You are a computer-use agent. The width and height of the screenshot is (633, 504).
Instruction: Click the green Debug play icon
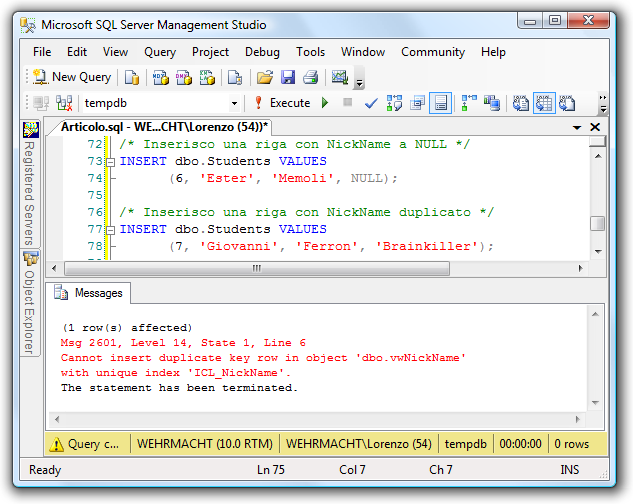325,103
